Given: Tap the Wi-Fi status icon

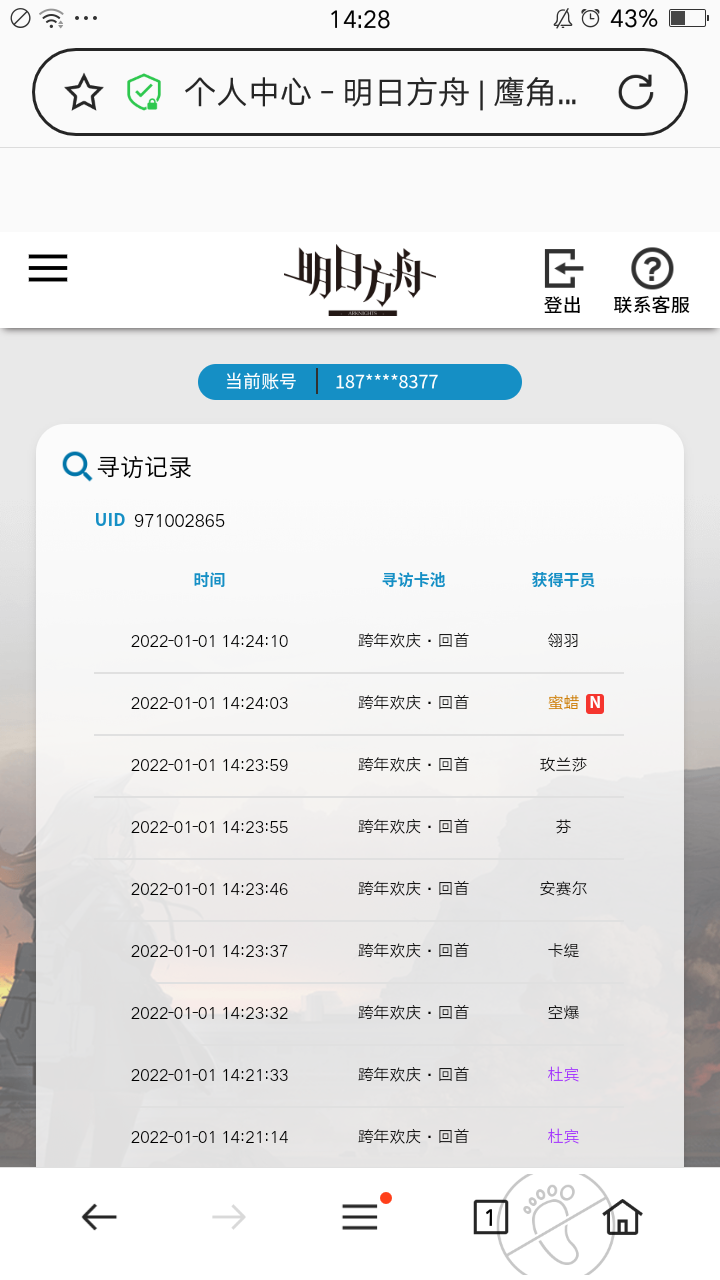Looking at the screenshot, I should (52, 18).
